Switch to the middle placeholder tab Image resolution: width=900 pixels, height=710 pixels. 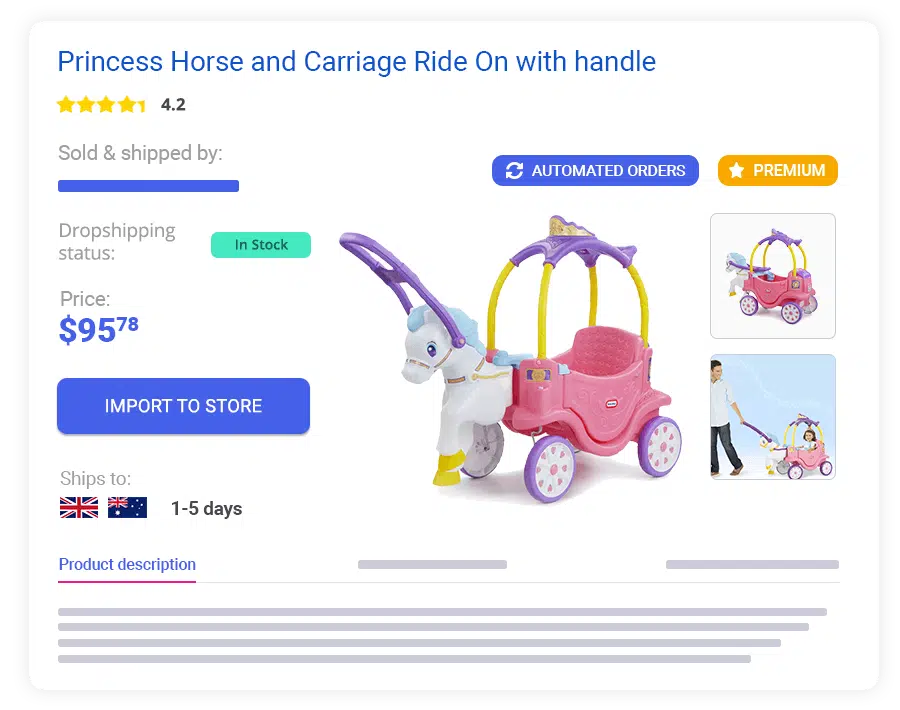pos(432,565)
